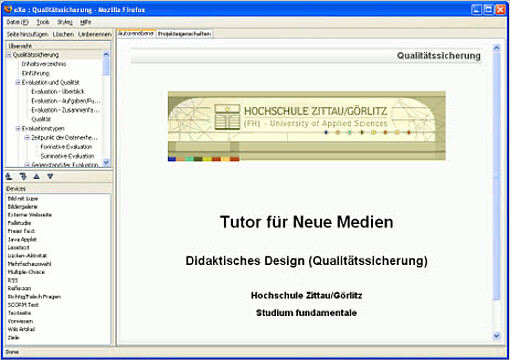Open the Datei menu
The image size is (510, 360).
pyautogui.click(x=18, y=22)
